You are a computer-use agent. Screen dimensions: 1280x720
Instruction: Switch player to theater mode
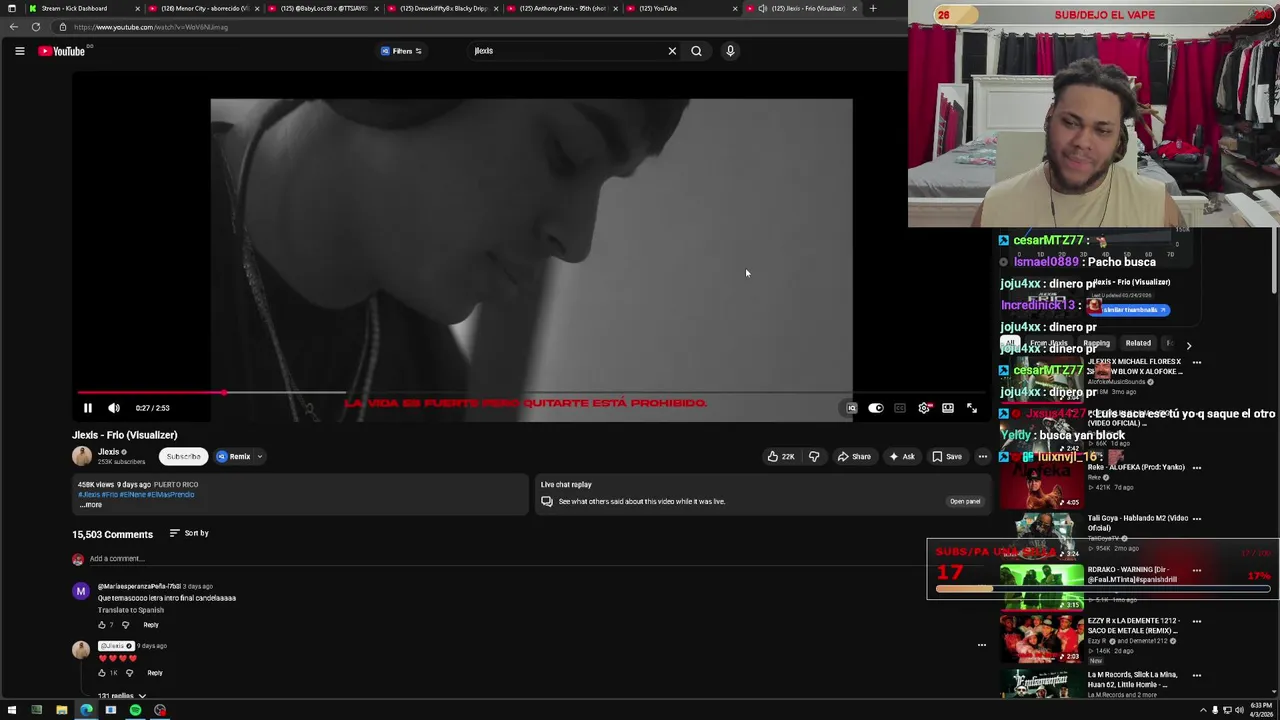(948, 408)
